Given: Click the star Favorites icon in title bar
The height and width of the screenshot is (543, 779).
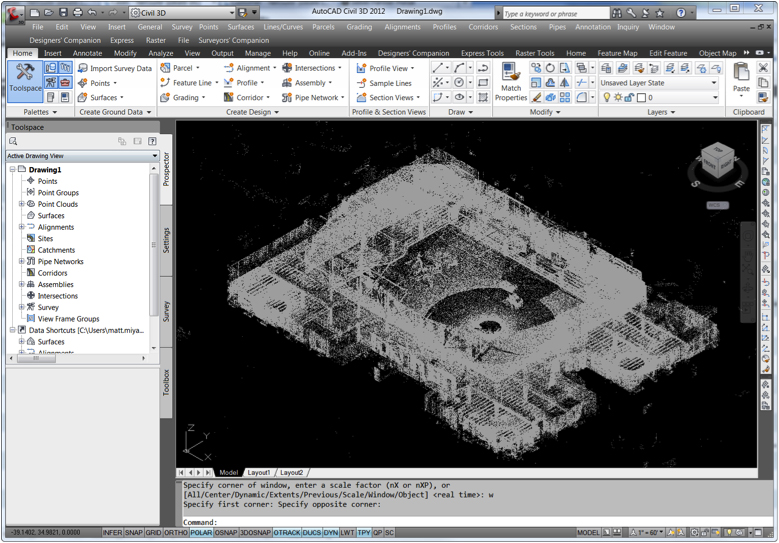Looking at the screenshot, I should point(659,13).
